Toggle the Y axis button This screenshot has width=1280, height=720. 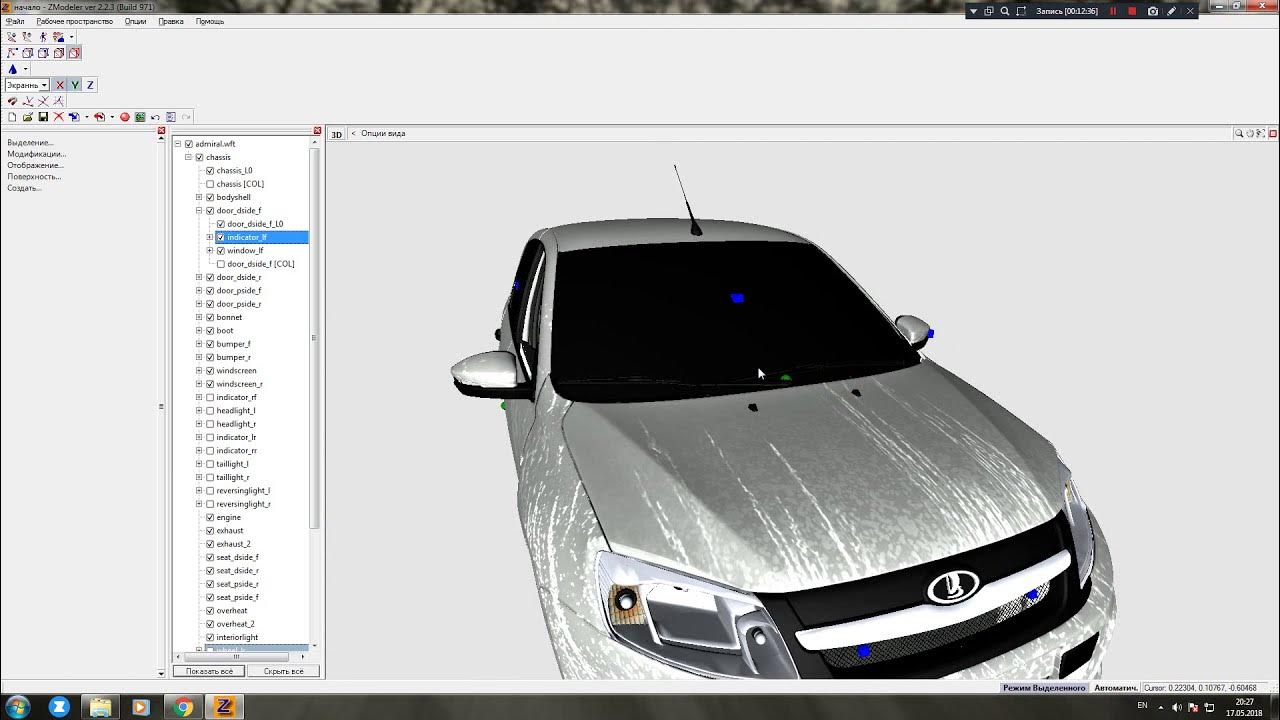(x=75, y=85)
